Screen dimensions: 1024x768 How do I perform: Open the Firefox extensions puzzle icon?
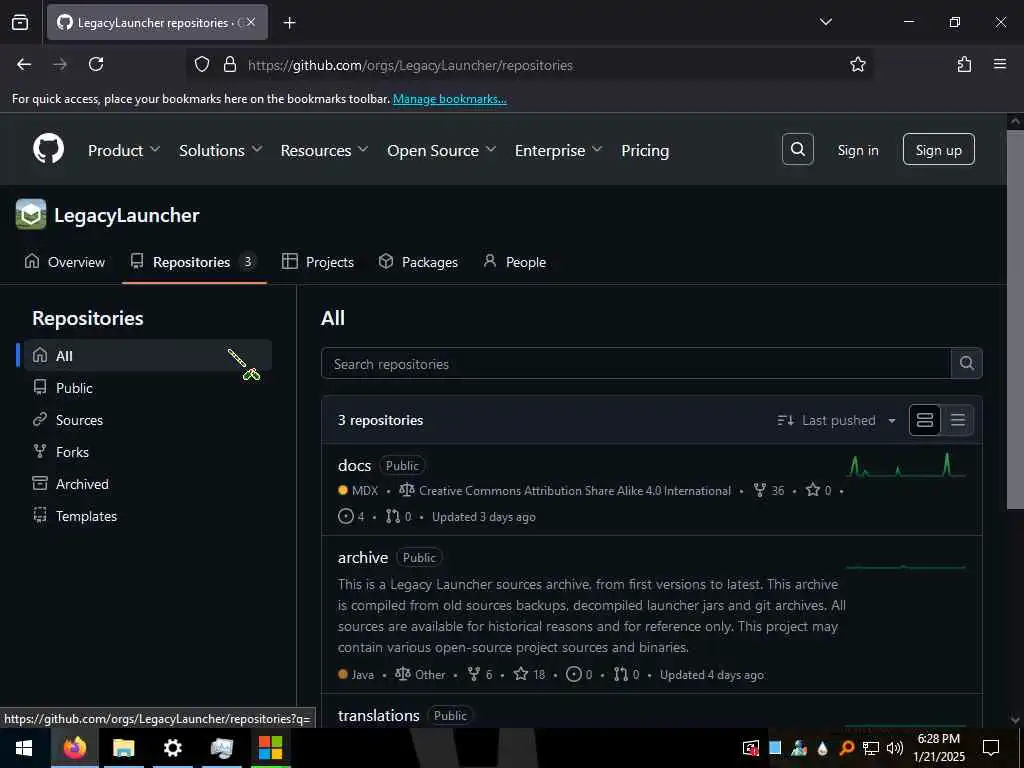(x=964, y=64)
